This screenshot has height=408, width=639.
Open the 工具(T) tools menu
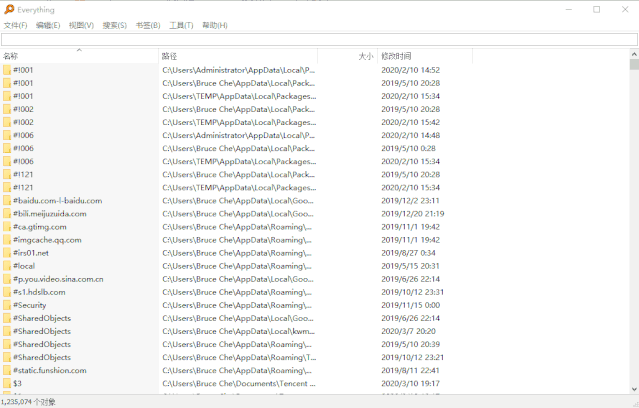coord(181,25)
